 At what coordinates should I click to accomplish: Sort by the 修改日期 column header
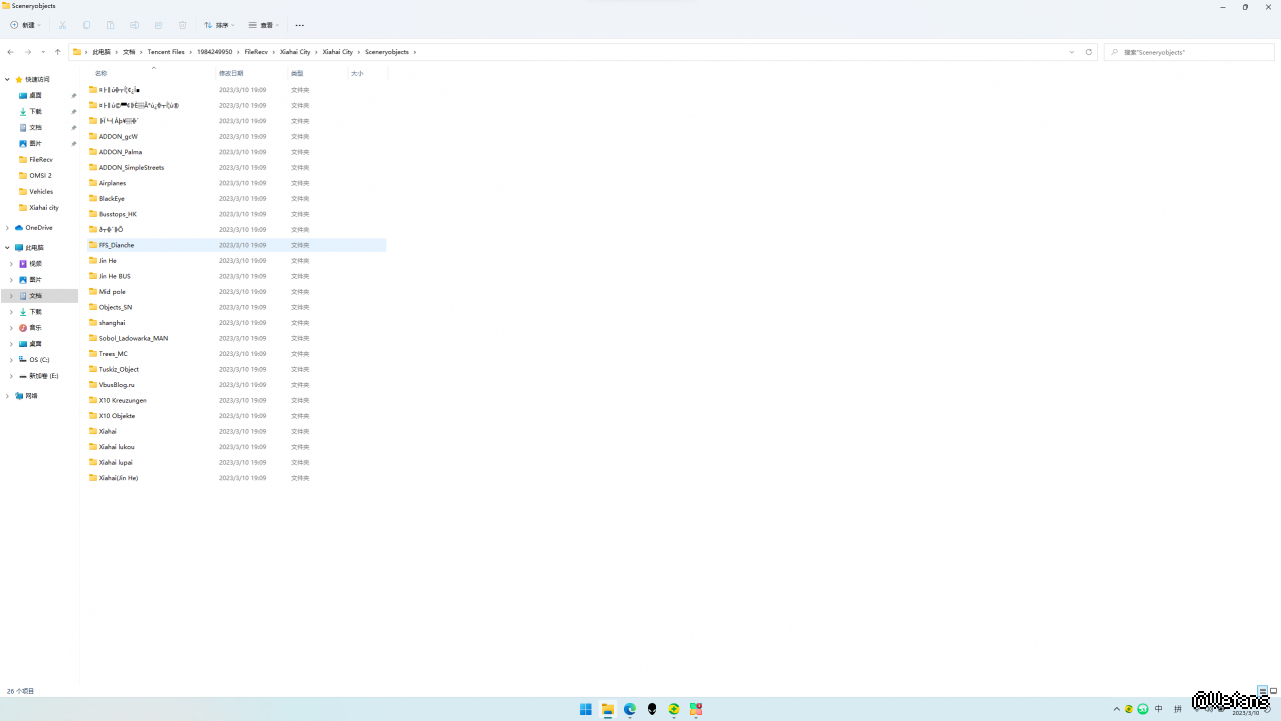tap(231, 73)
